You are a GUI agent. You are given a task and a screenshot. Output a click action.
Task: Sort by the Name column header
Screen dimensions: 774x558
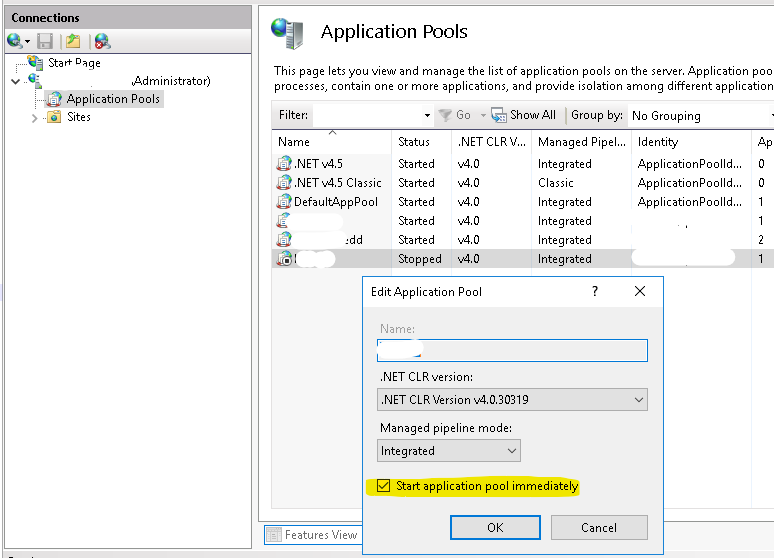[x=331, y=142]
